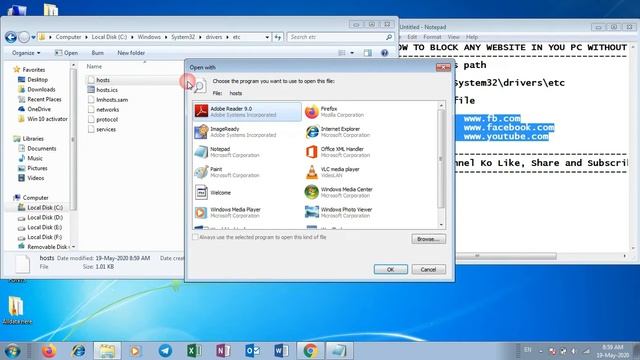
Task: Click the Open with list vertical scrollbar
Action: click(441, 159)
